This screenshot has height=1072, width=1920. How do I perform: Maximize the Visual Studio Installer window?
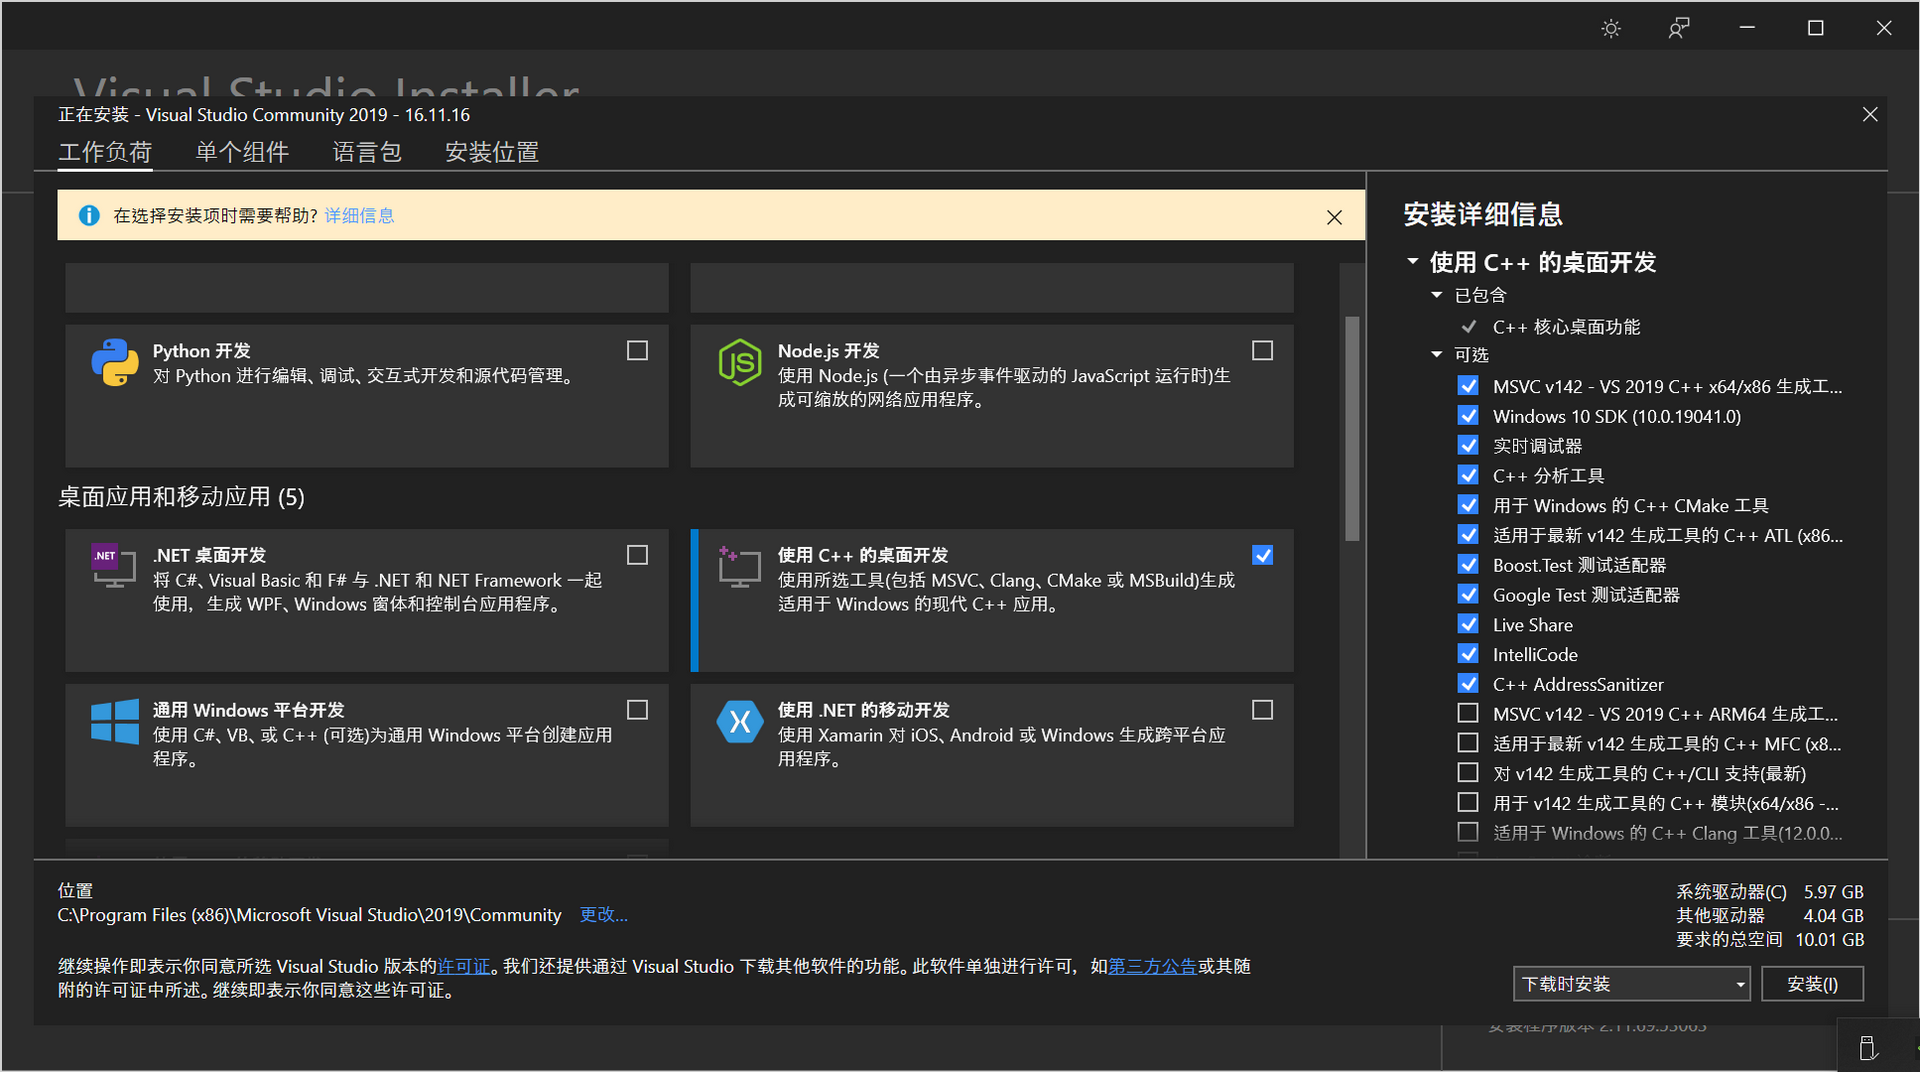(x=1816, y=28)
